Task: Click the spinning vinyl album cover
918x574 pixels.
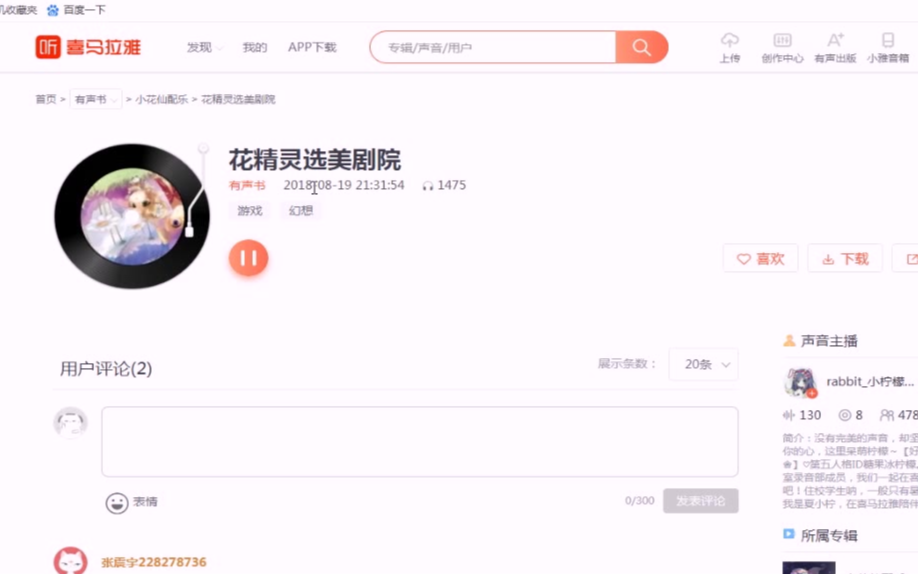Action: (x=132, y=216)
